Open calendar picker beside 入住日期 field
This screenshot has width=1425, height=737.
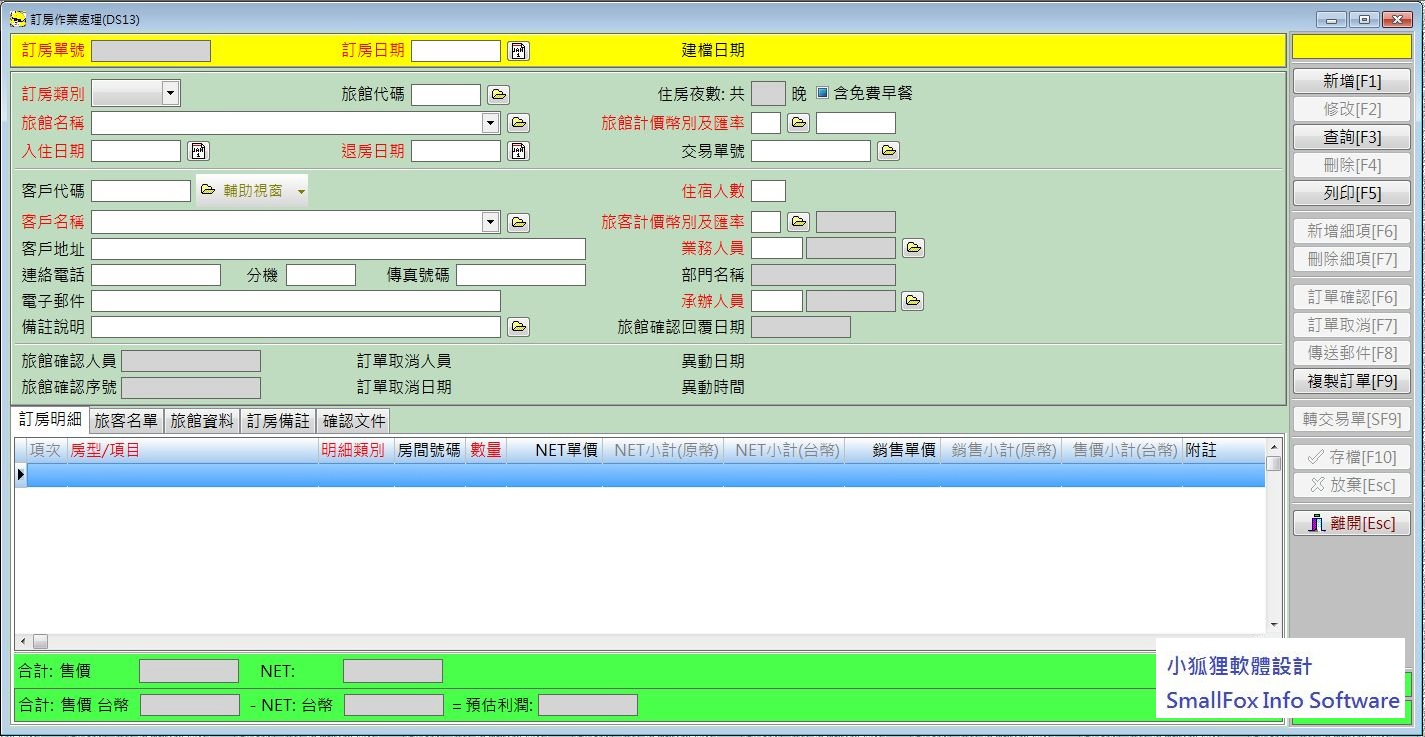[x=199, y=151]
